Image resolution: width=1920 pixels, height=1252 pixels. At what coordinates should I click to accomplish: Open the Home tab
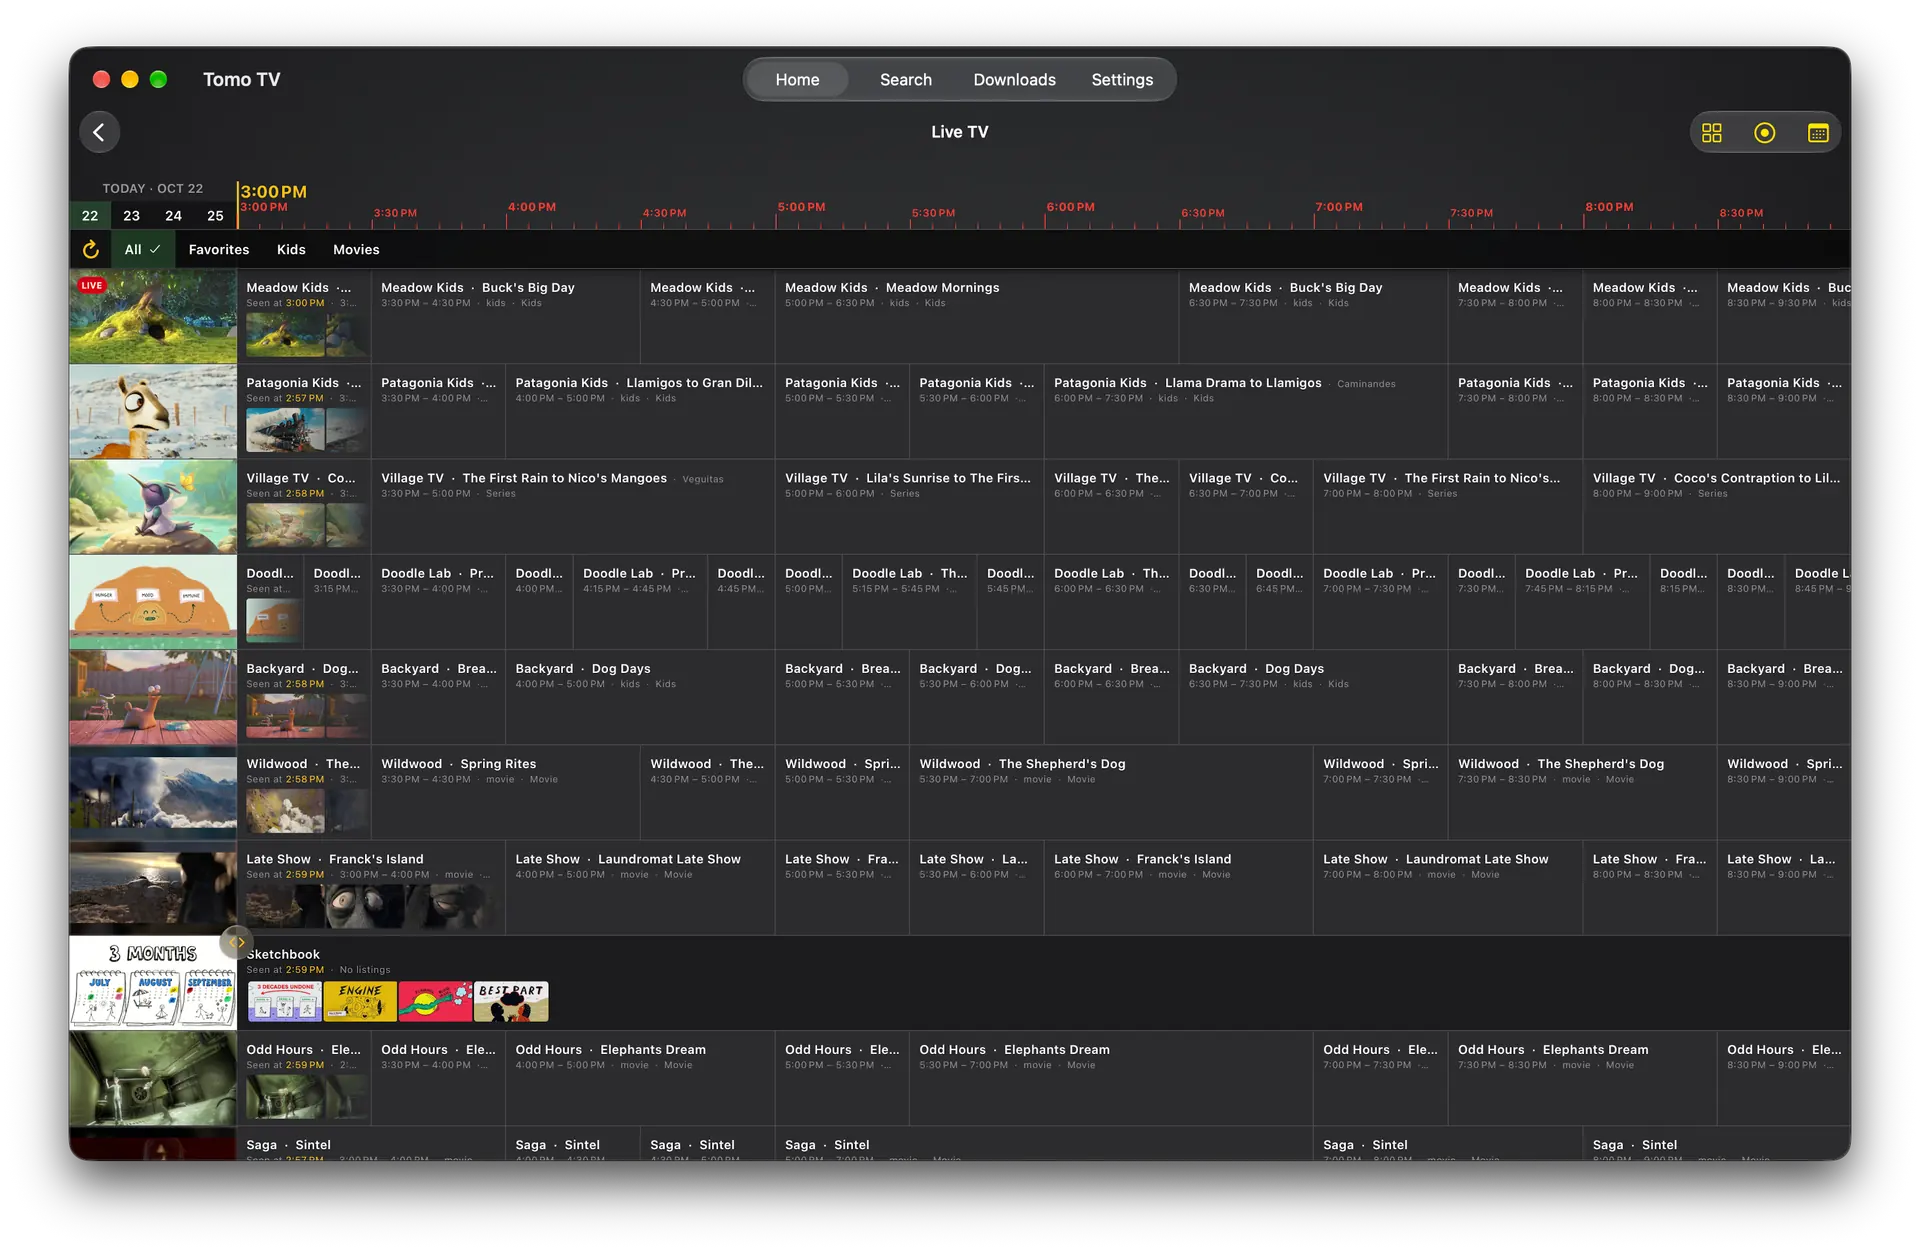coord(797,80)
